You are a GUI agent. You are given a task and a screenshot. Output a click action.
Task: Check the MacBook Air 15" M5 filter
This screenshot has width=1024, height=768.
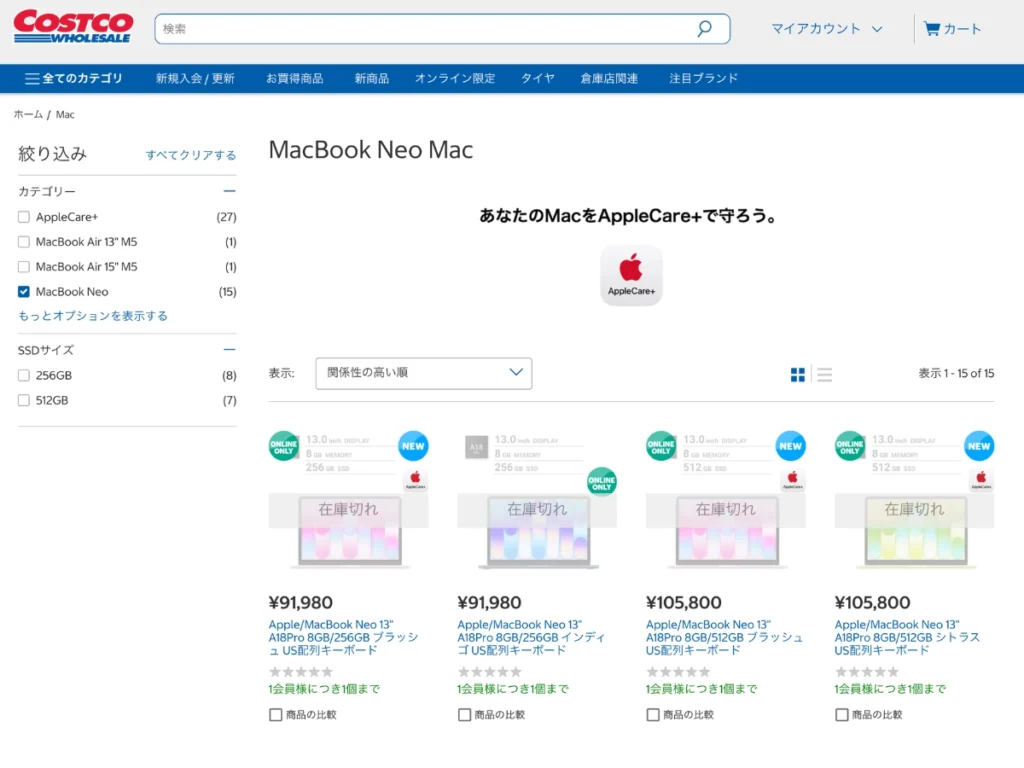(24, 266)
